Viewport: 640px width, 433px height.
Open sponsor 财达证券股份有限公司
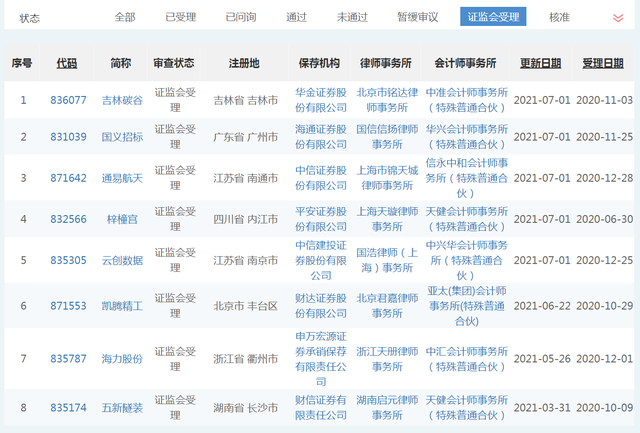click(321, 306)
